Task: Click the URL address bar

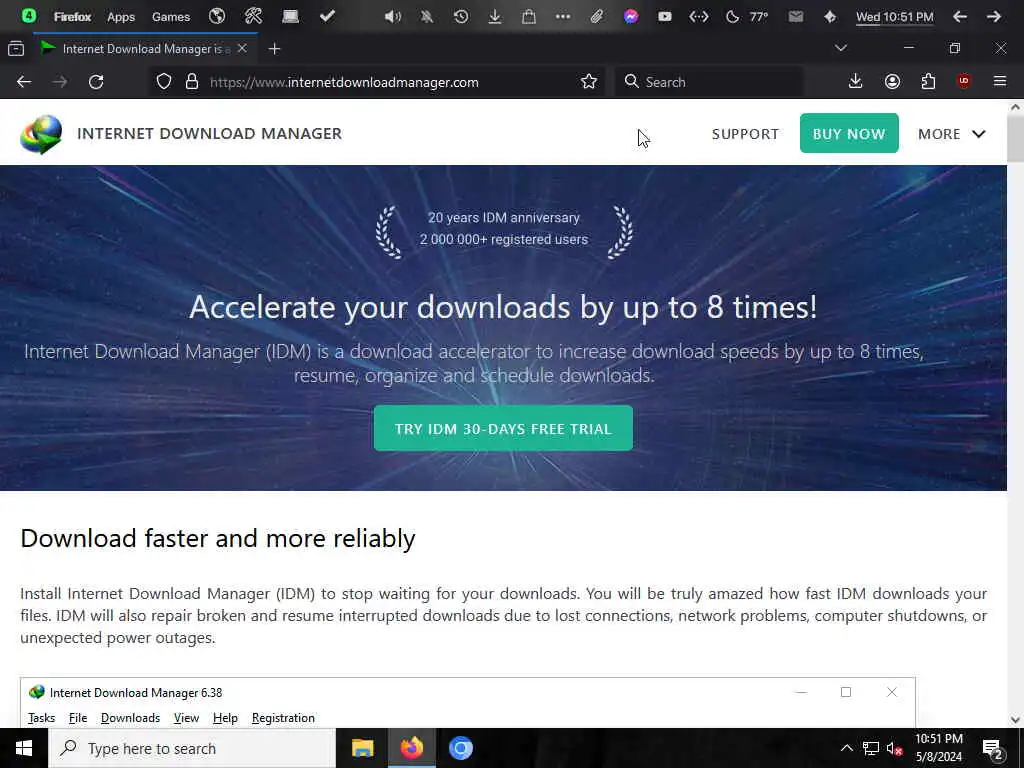Action: [379, 82]
